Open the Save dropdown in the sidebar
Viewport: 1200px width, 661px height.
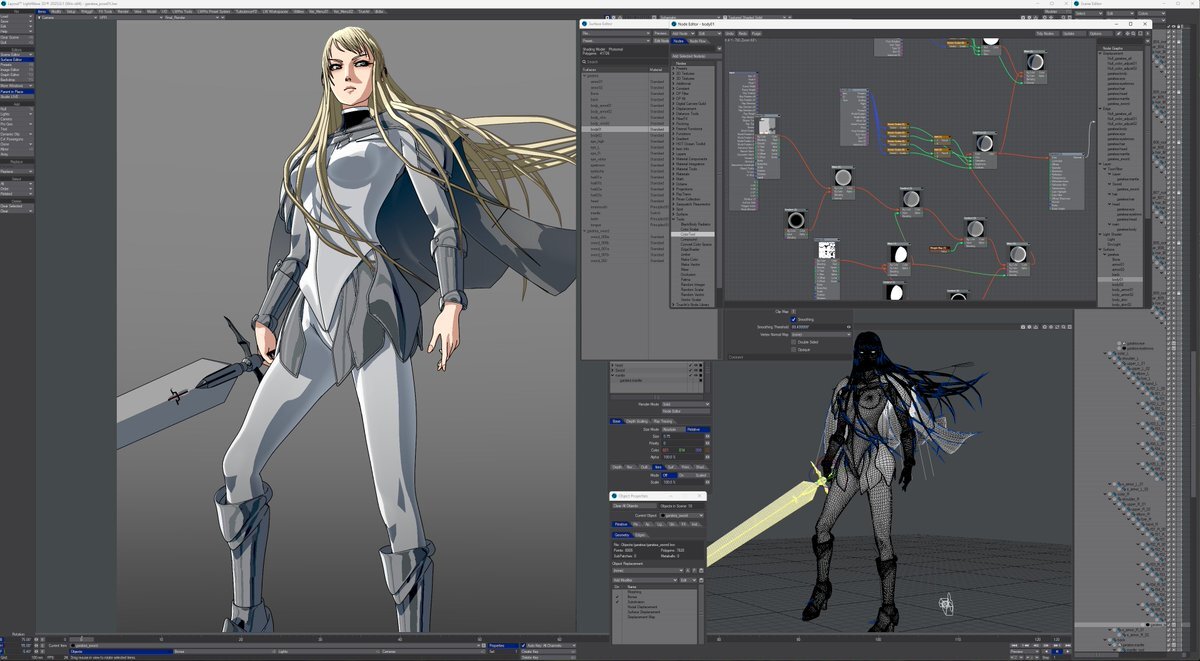[x=17, y=21]
